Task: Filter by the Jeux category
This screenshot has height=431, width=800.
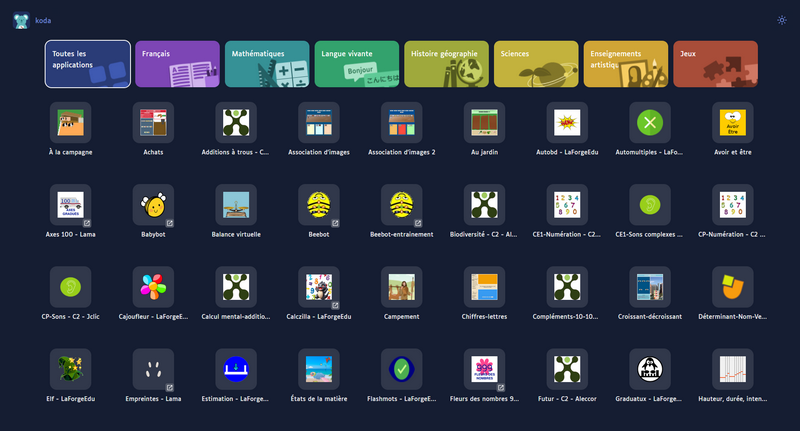Action: click(714, 64)
